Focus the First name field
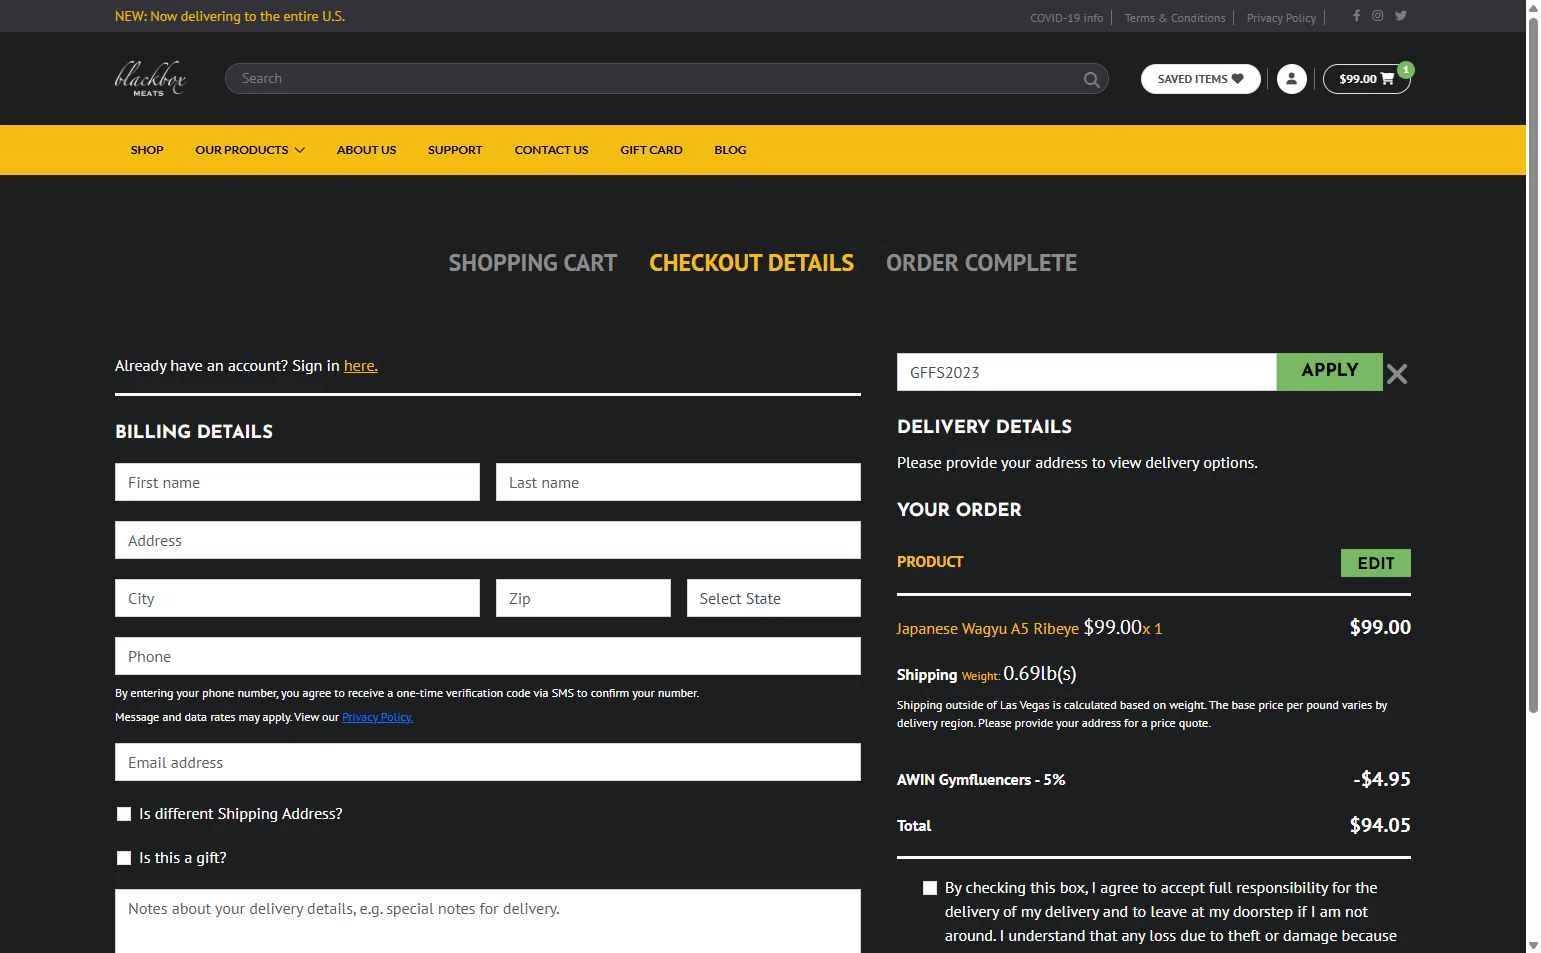The height and width of the screenshot is (953, 1541). point(297,482)
